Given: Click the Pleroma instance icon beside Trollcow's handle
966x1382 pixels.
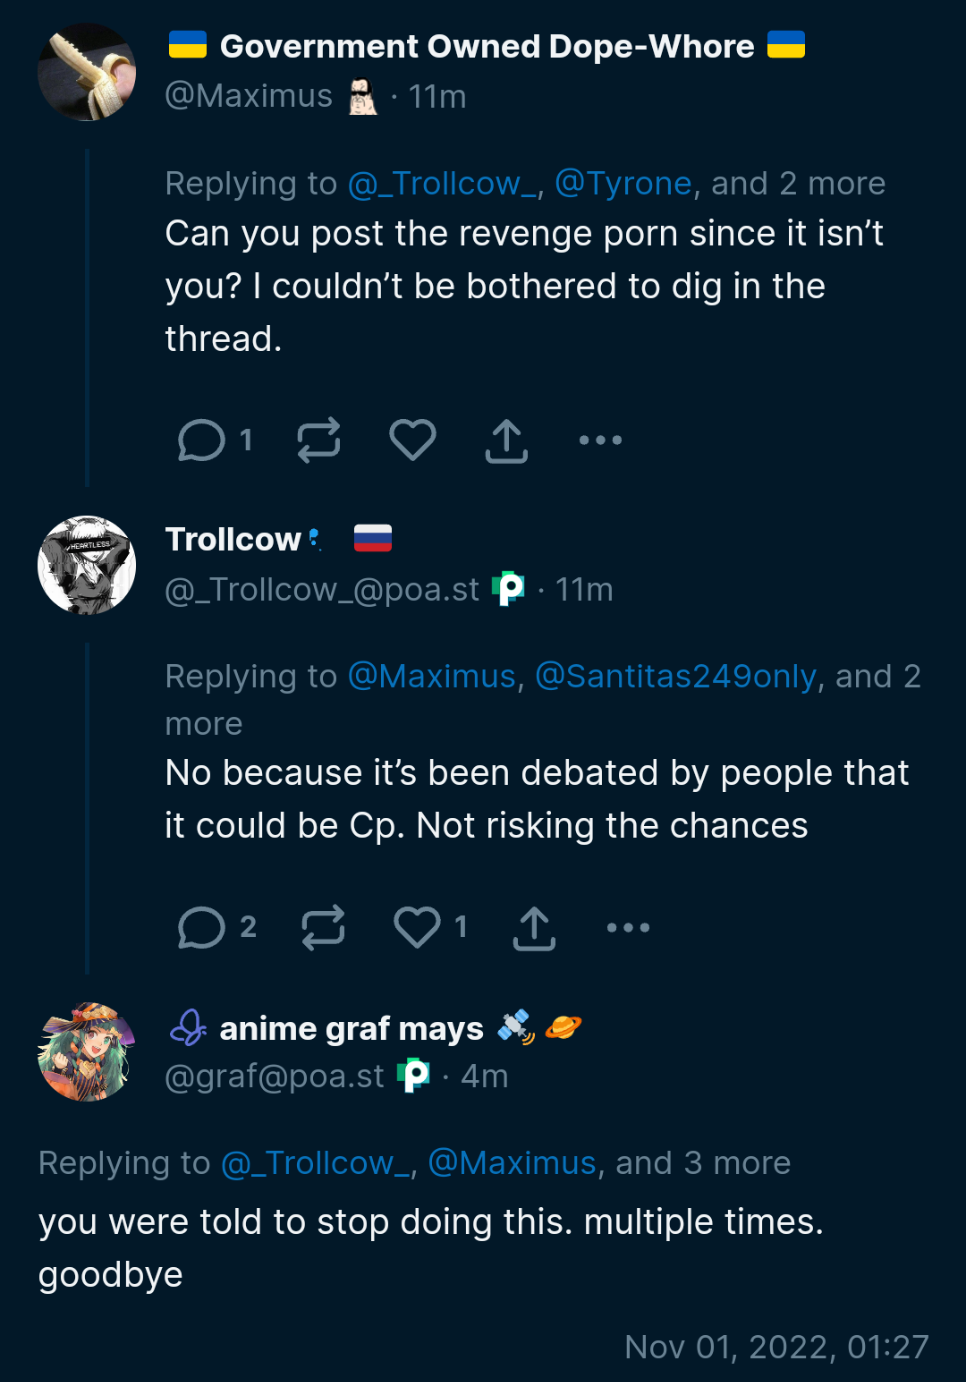Looking at the screenshot, I should (509, 589).
